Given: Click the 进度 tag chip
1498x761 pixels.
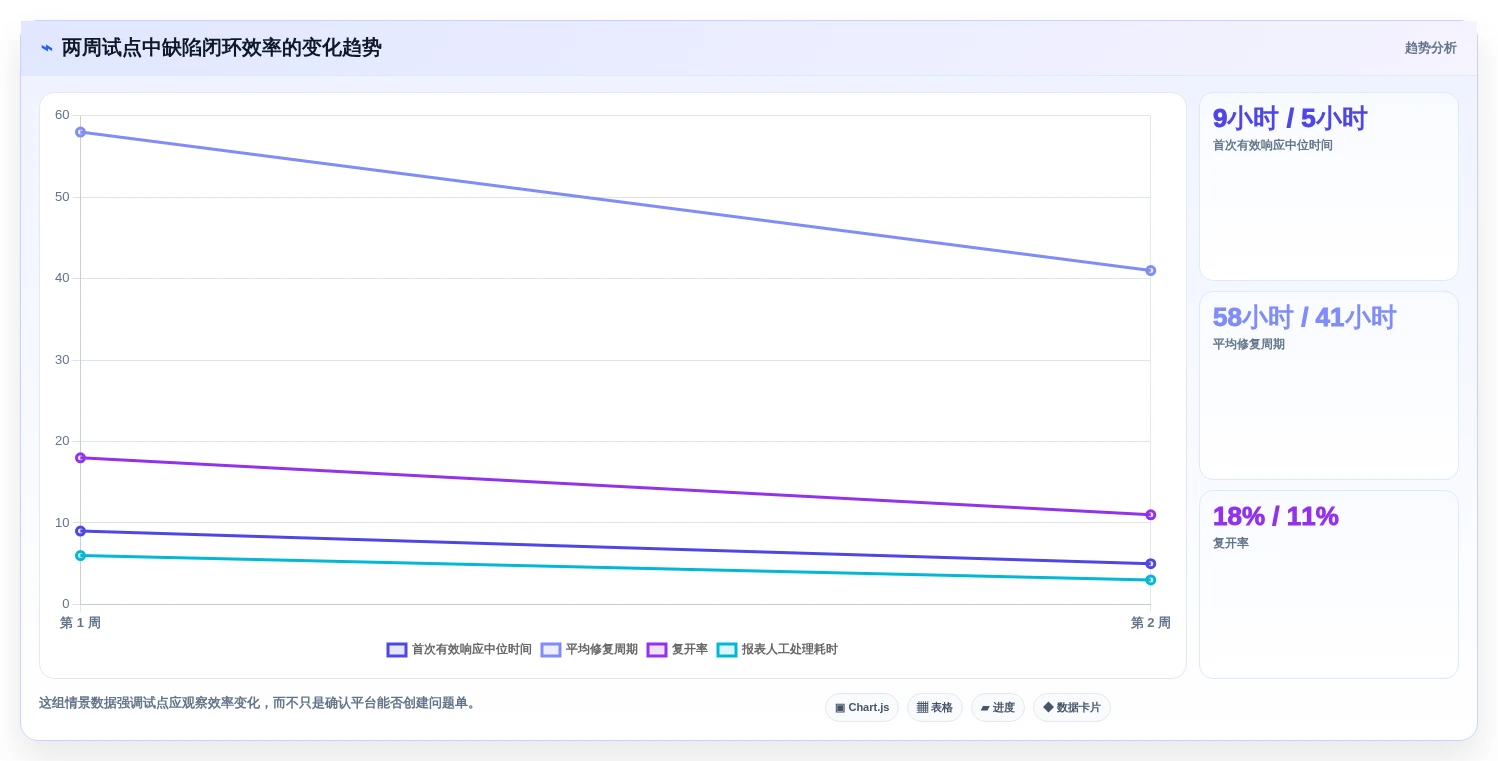Looking at the screenshot, I should click(998, 707).
